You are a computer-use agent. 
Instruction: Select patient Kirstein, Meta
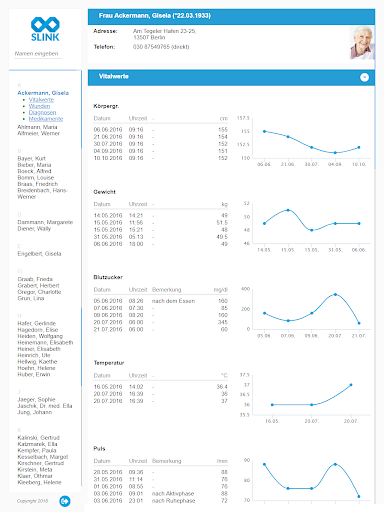(x=35, y=469)
